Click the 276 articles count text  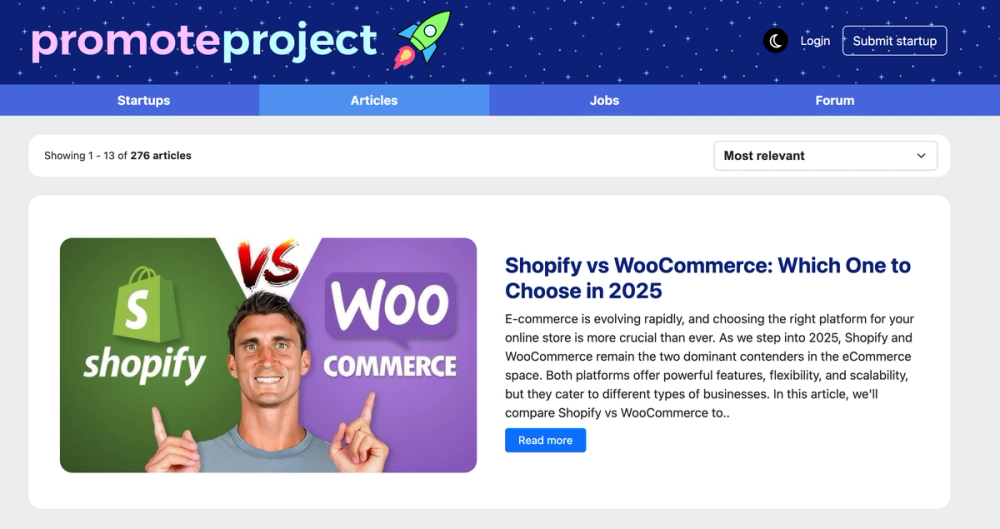[x=161, y=156]
